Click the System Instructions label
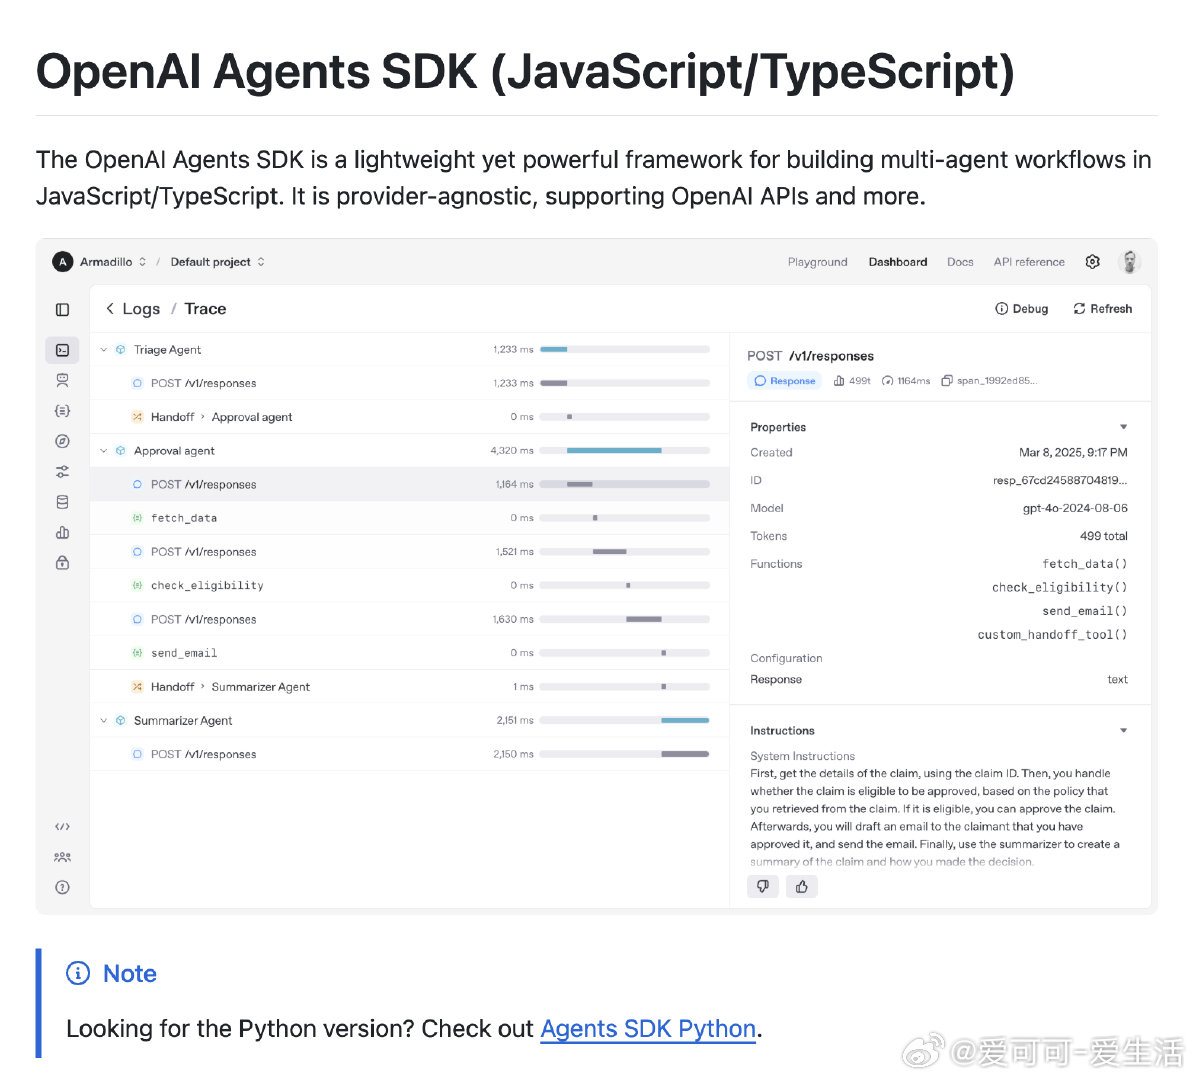Image resolution: width=1196 pixels, height=1080 pixels. [802, 756]
